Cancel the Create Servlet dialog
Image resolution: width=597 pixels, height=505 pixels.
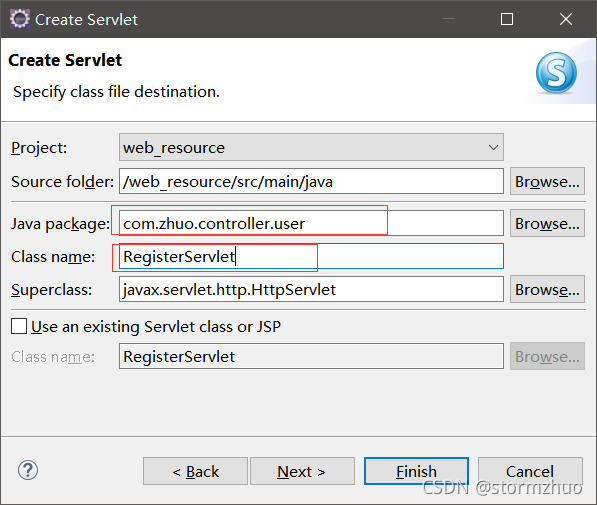click(x=530, y=471)
